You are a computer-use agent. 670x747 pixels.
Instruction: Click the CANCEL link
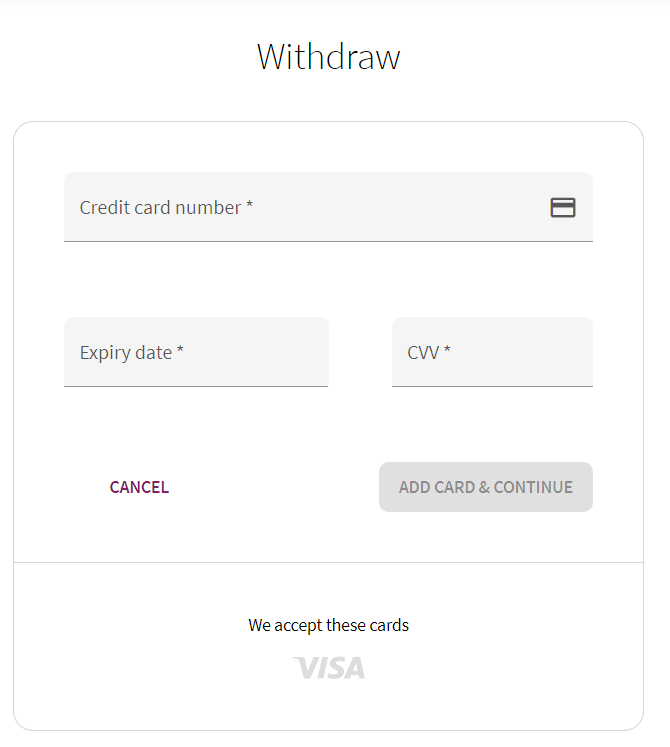(139, 487)
